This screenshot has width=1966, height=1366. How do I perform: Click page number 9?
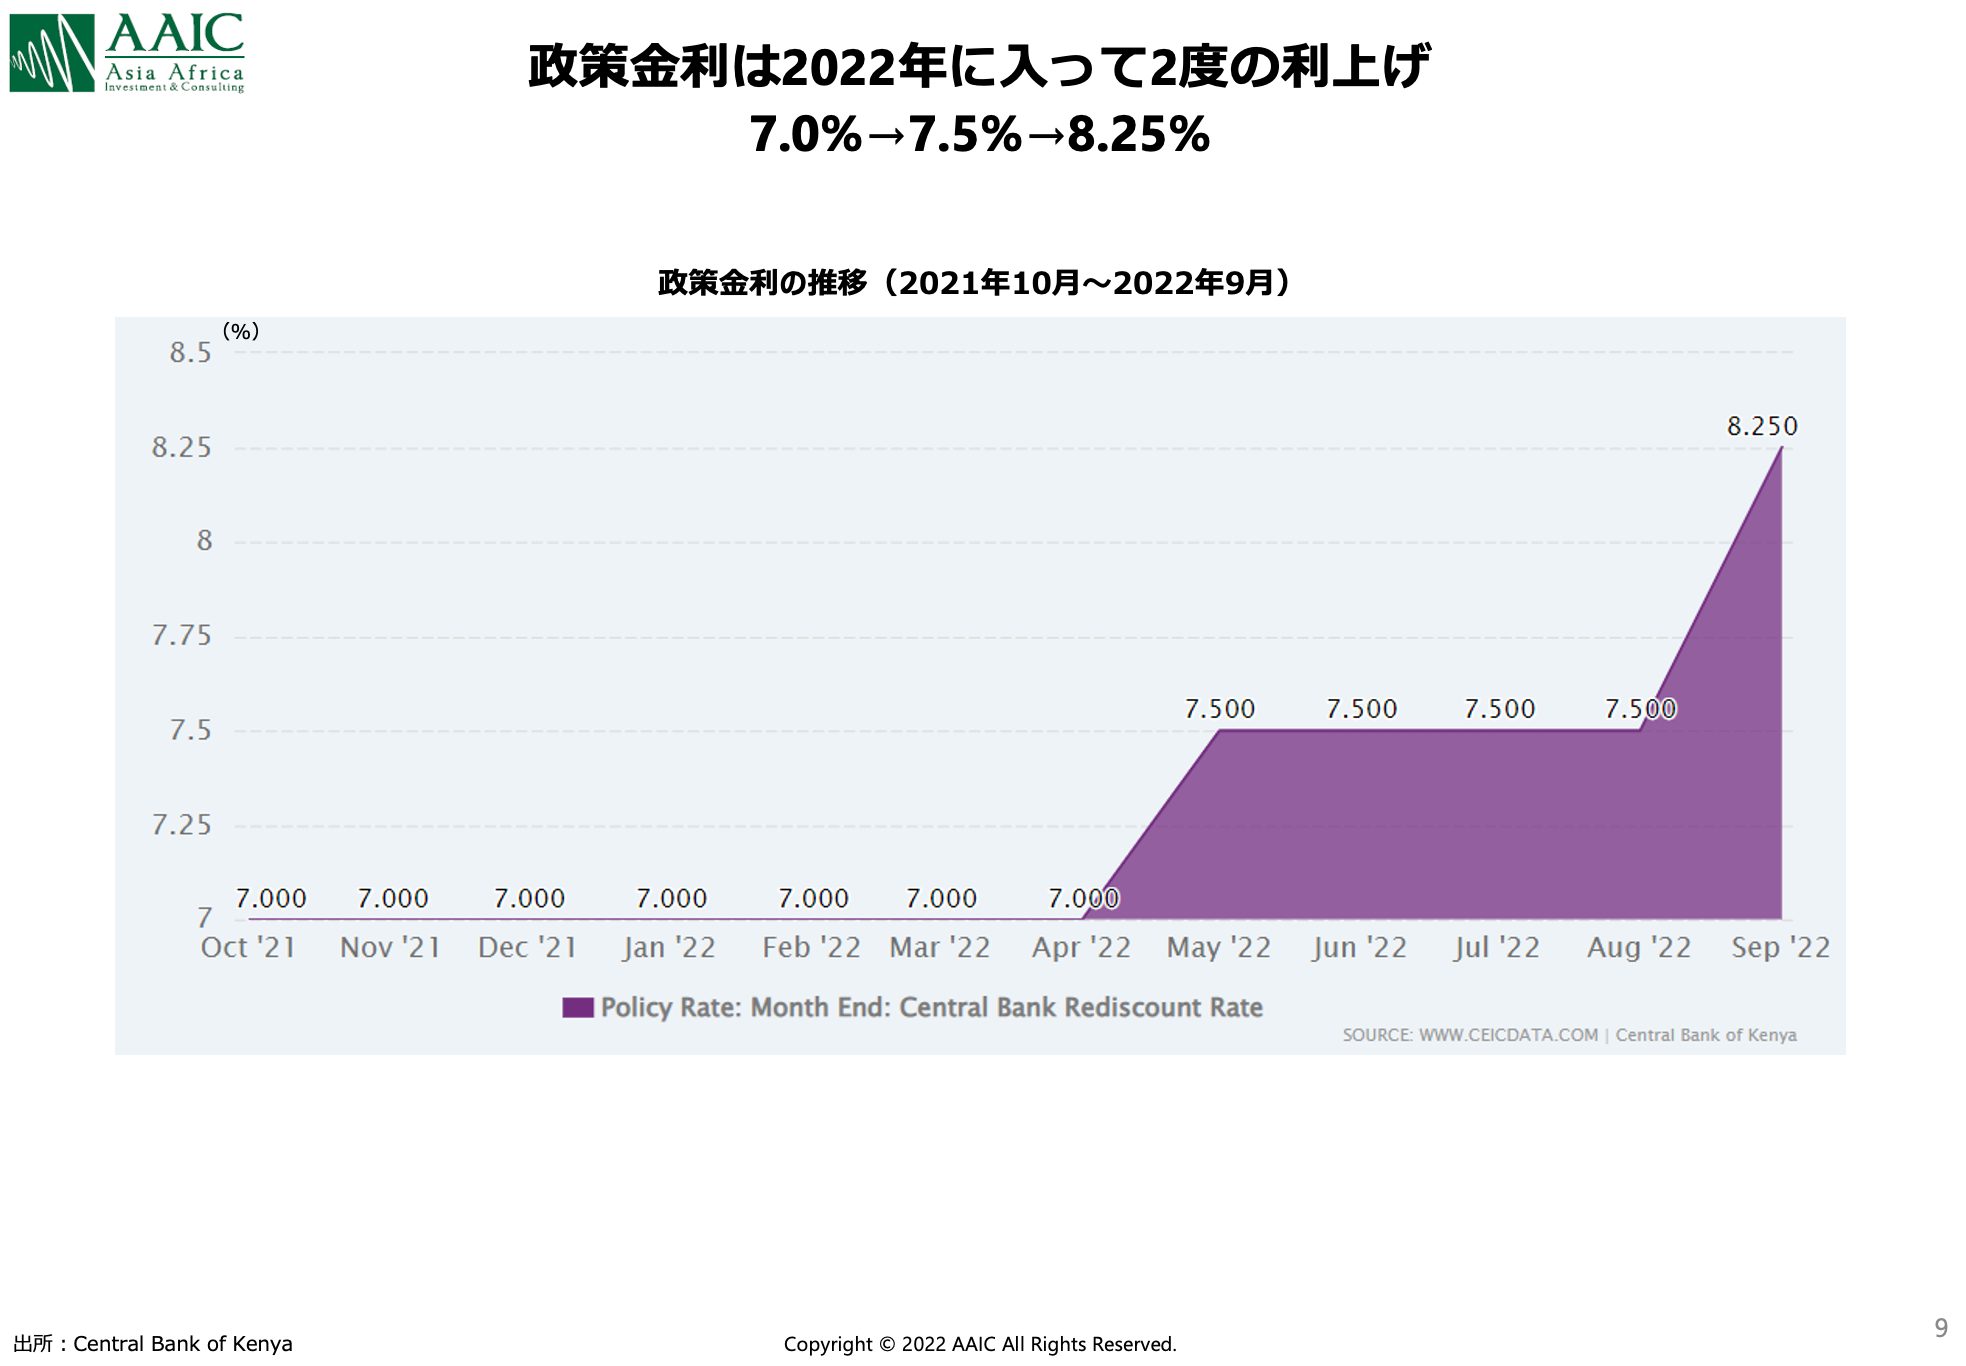tap(1940, 1328)
